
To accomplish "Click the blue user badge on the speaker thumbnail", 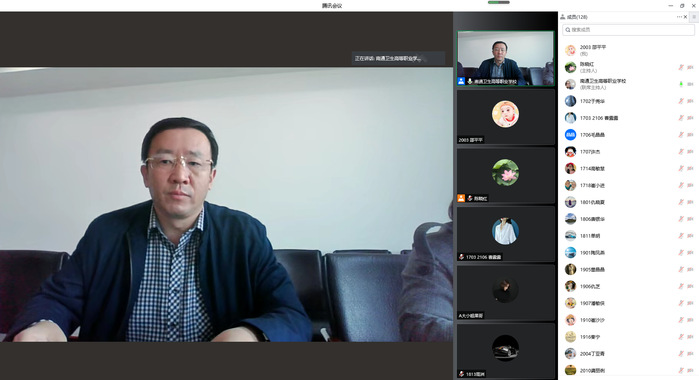I will pyautogui.click(x=461, y=81).
